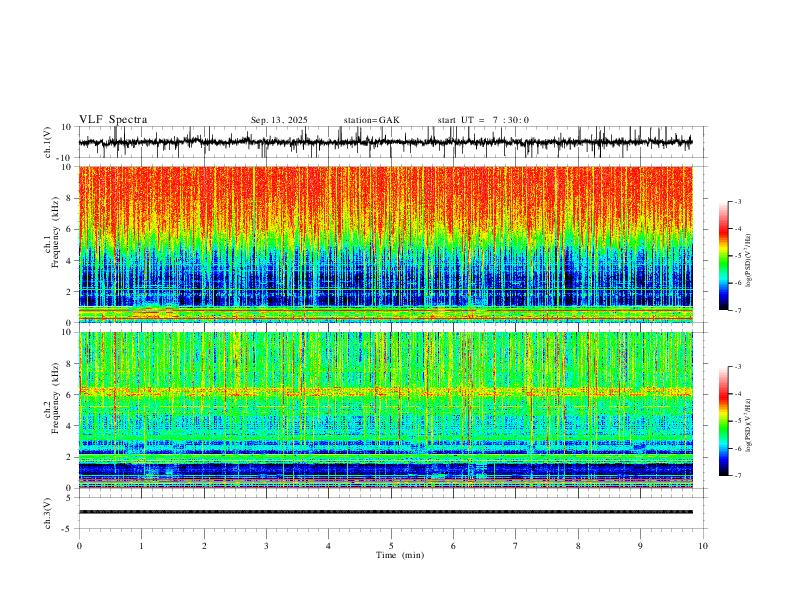Click the "0" tick on the time axis

(79, 546)
